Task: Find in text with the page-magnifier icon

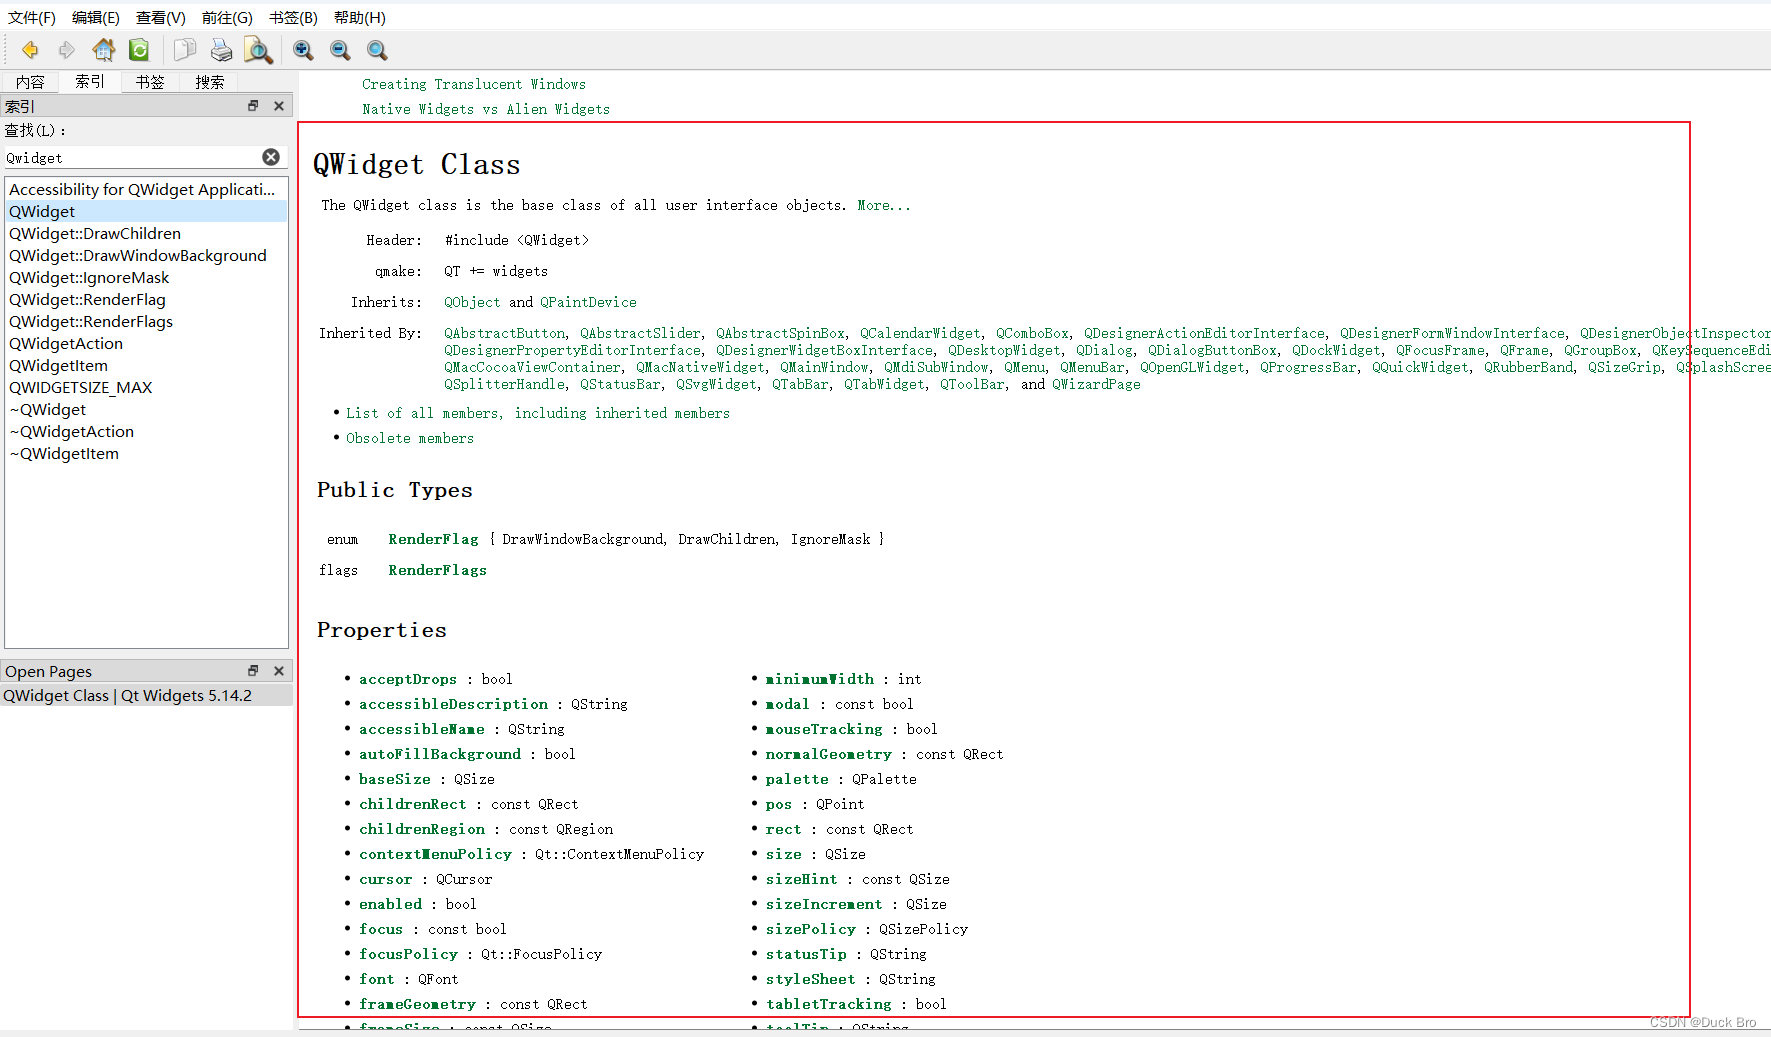Action: pyautogui.click(x=258, y=50)
